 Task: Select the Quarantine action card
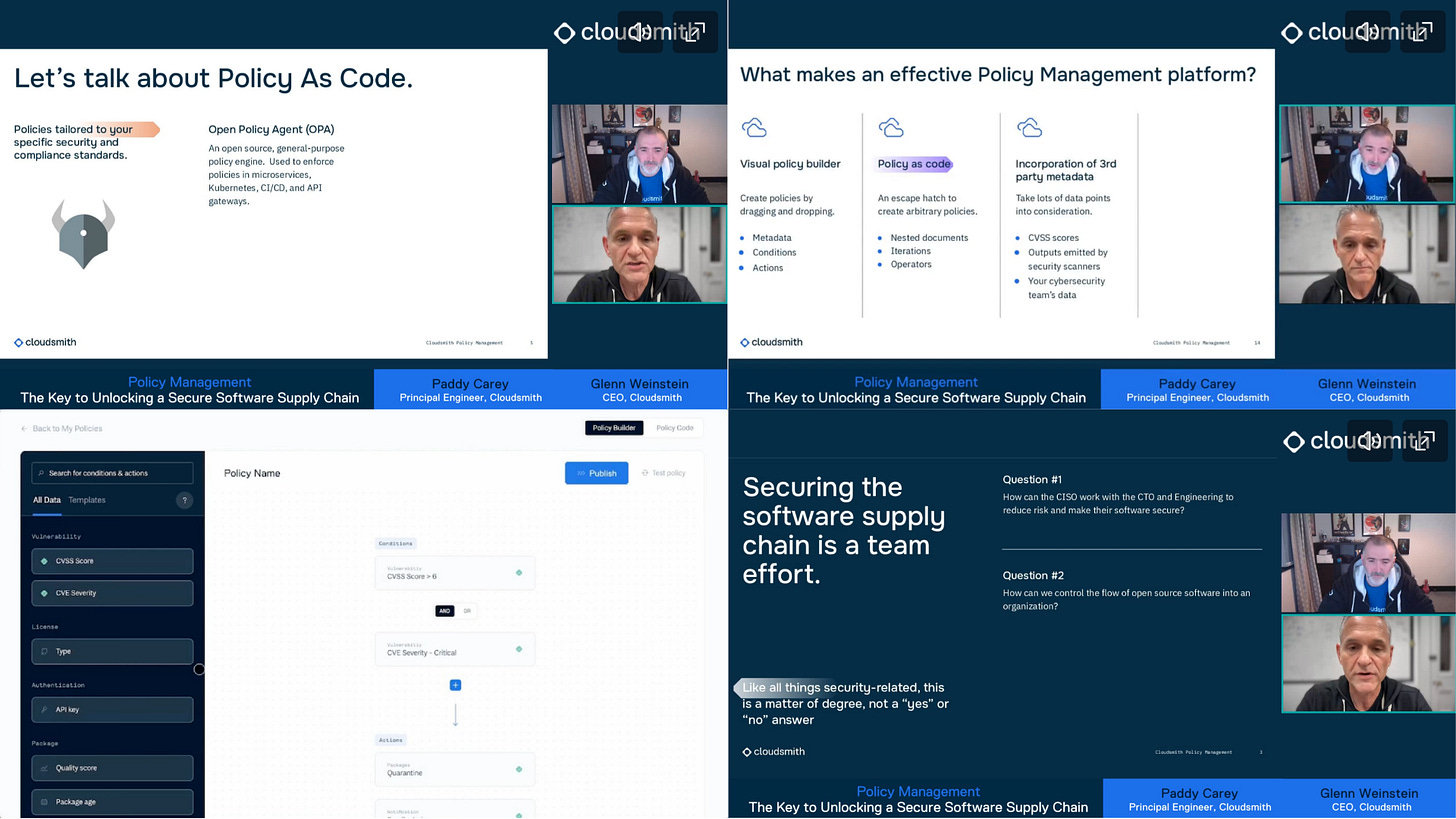[x=455, y=769]
